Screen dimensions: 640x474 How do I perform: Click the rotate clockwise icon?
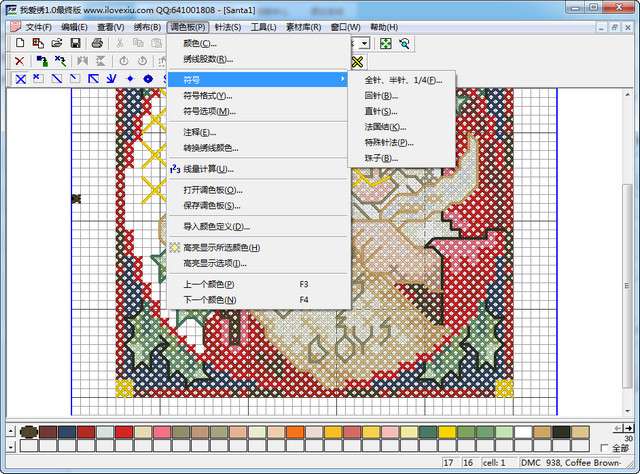coord(142,61)
